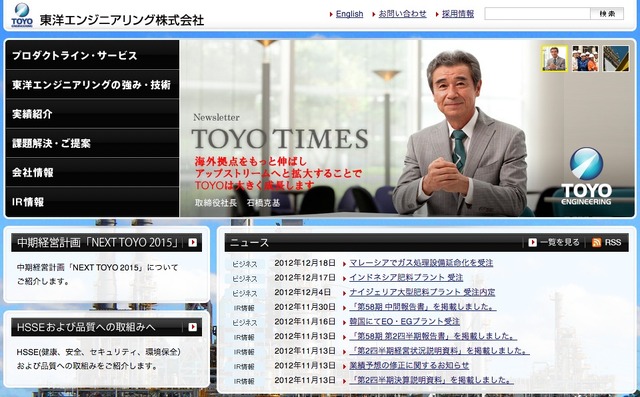This screenshot has width=640, height=397.
Task: Click the date 2012年12月4日 in news
Action: click(x=302, y=293)
